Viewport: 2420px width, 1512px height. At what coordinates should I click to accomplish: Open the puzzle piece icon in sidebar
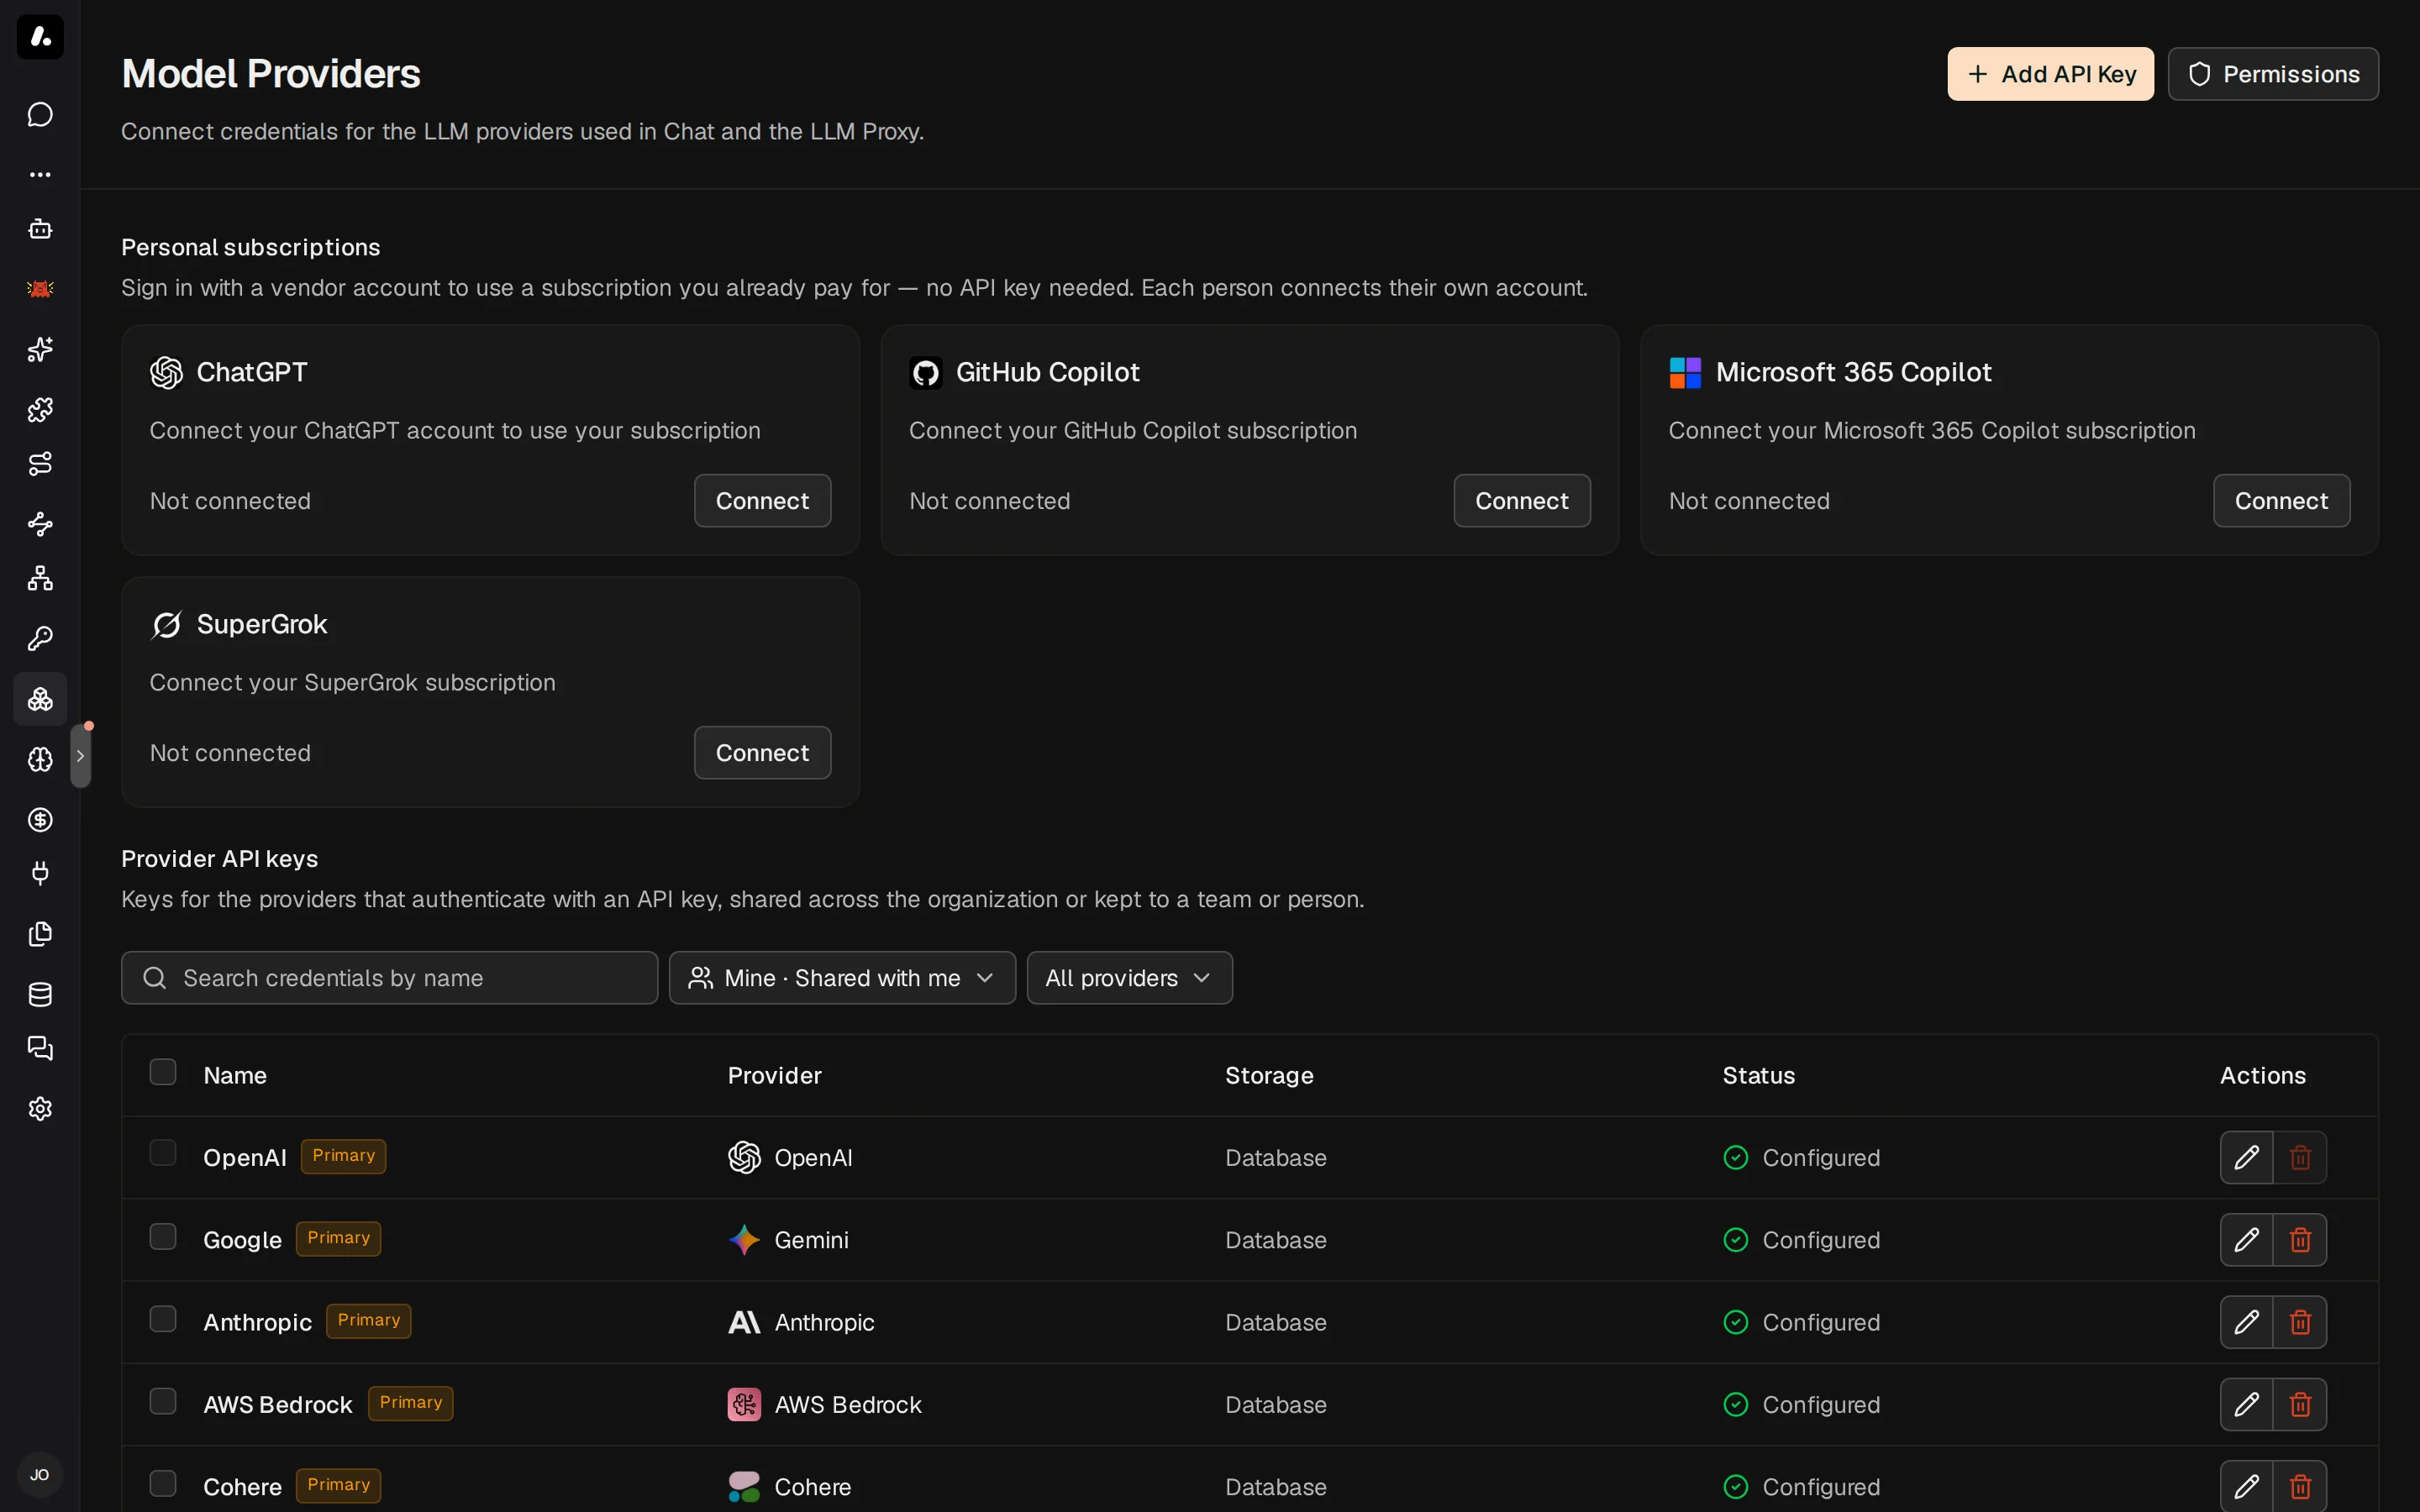click(40, 409)
